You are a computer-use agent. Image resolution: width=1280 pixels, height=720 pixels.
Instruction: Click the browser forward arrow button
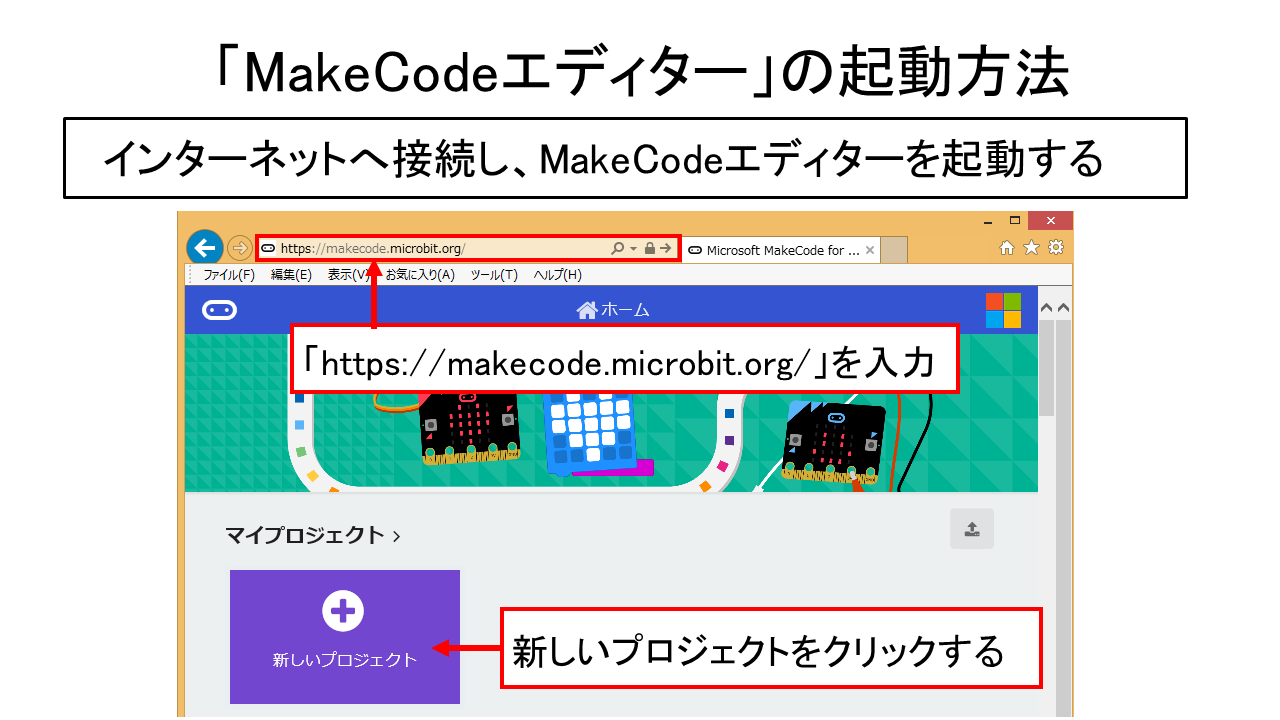pyautogui.click(x=239, y=247)
